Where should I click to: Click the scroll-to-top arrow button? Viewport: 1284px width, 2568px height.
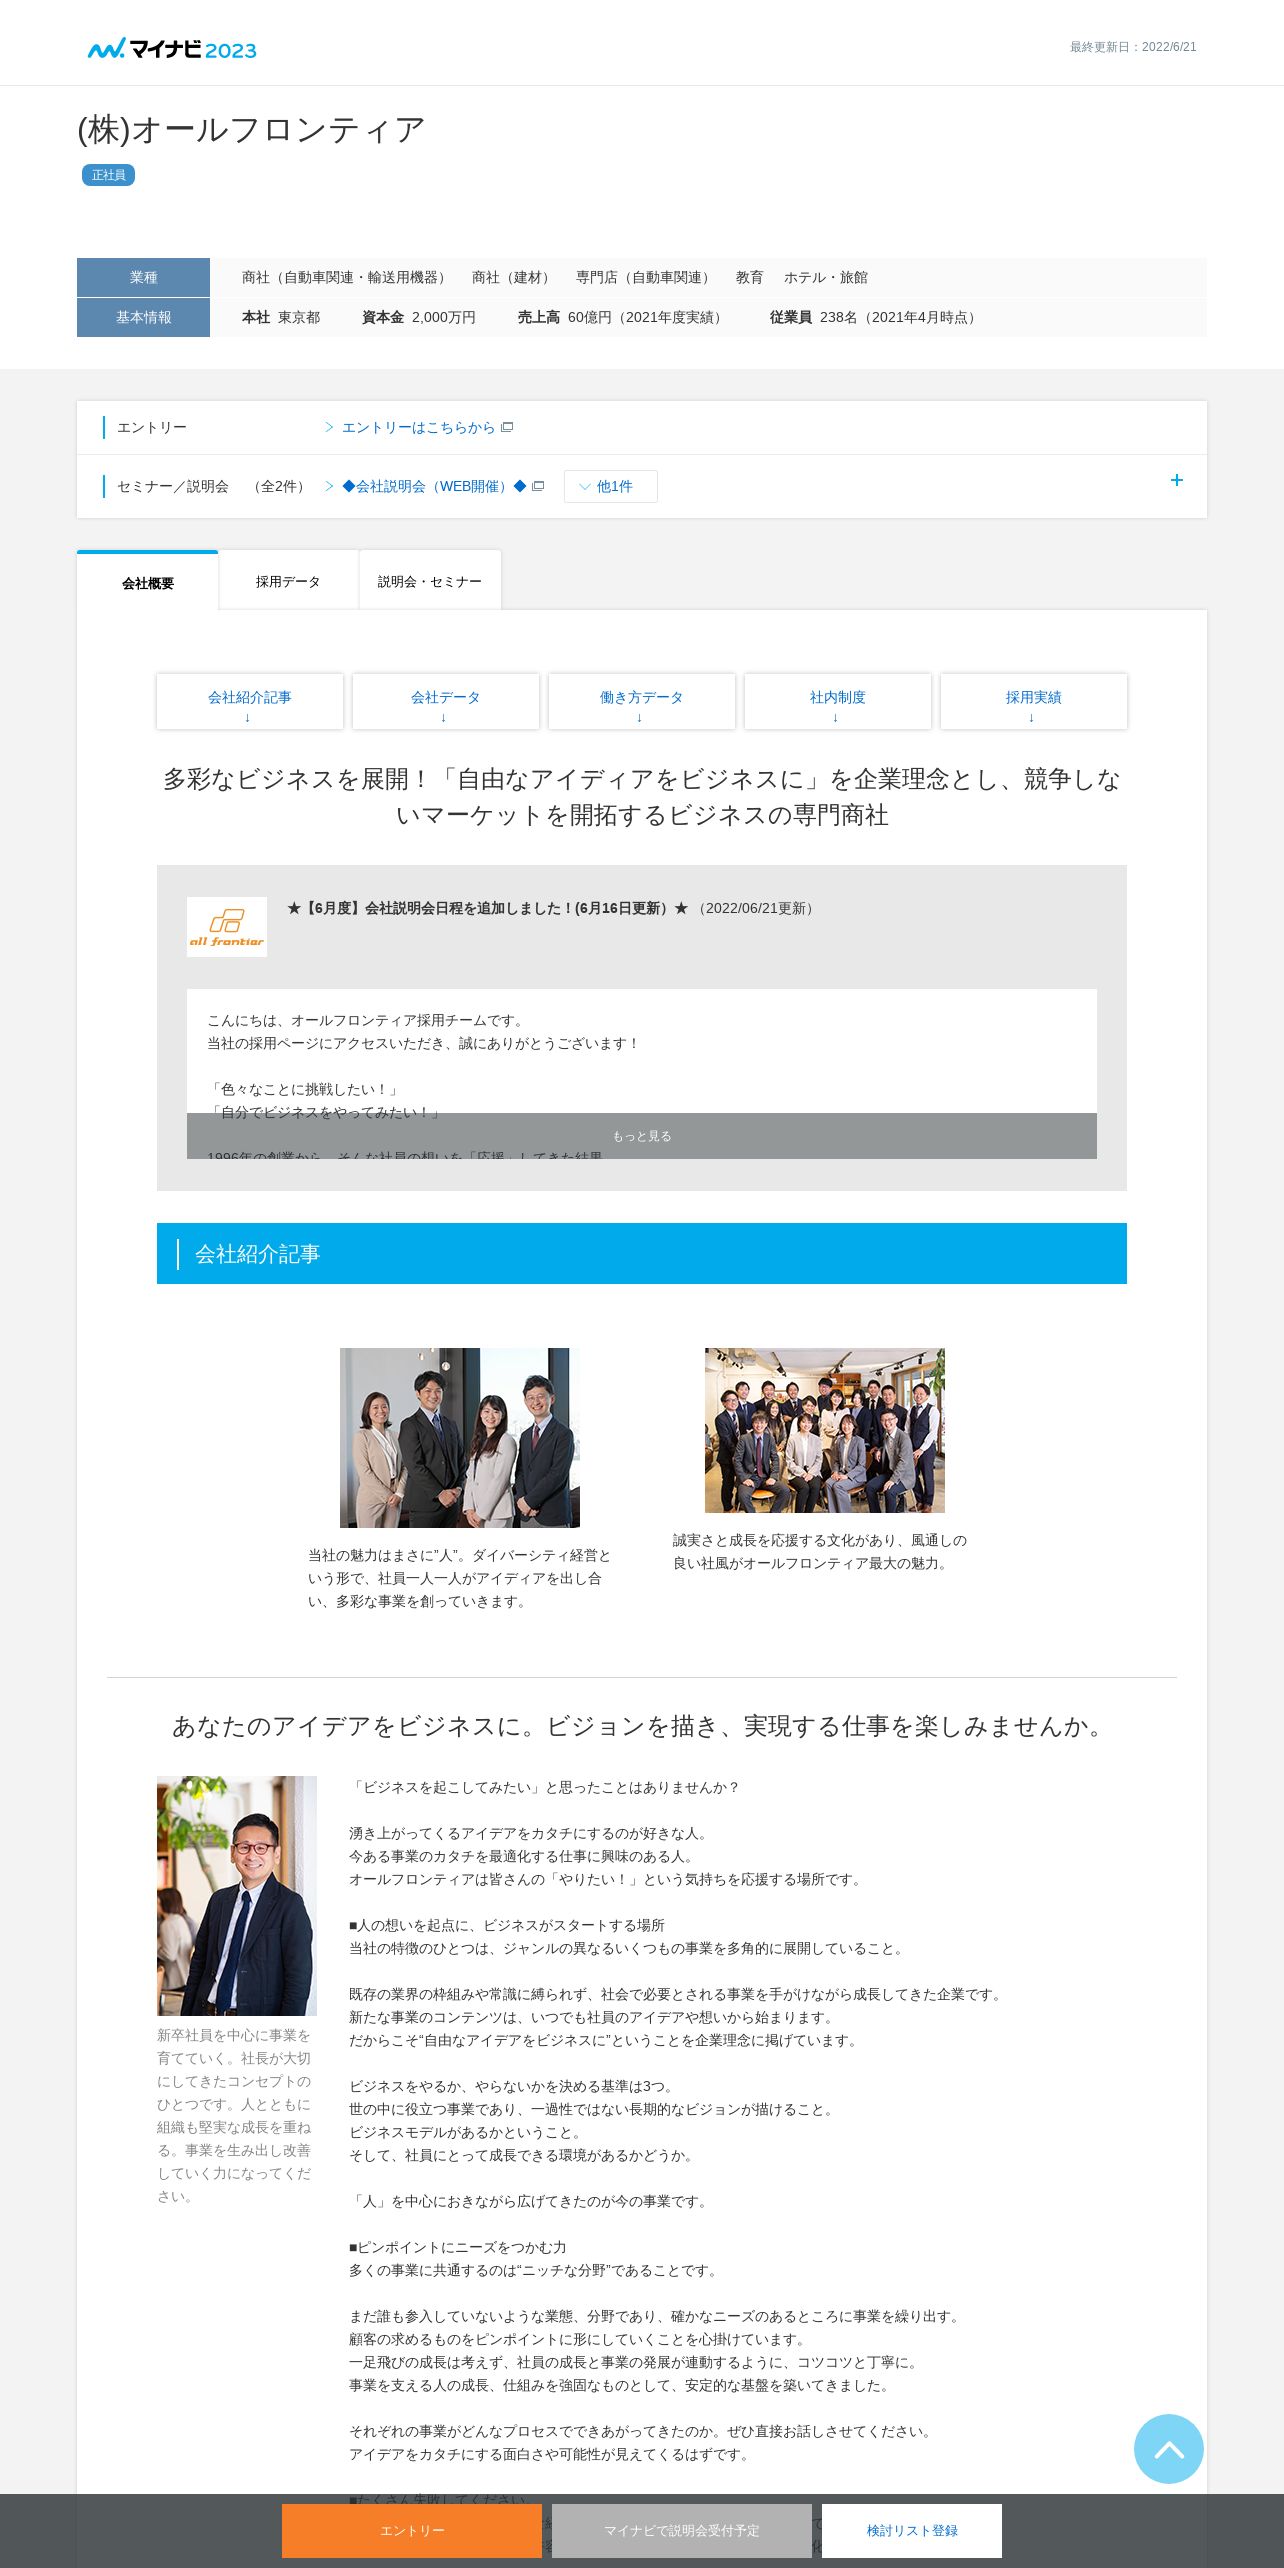(1168, 2448)
